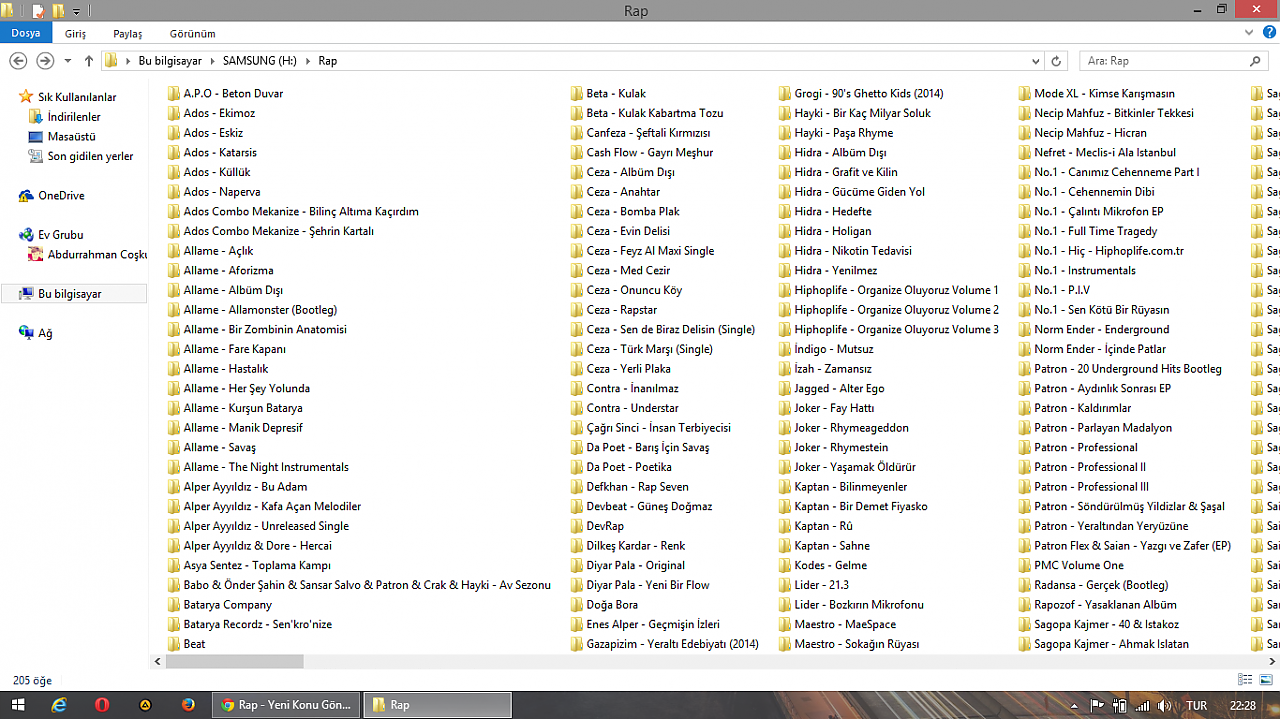This screenshot has width=1280, height=719.
Task: Expand the ribbon with the chevron arrow
Action: coord(1250,33)
